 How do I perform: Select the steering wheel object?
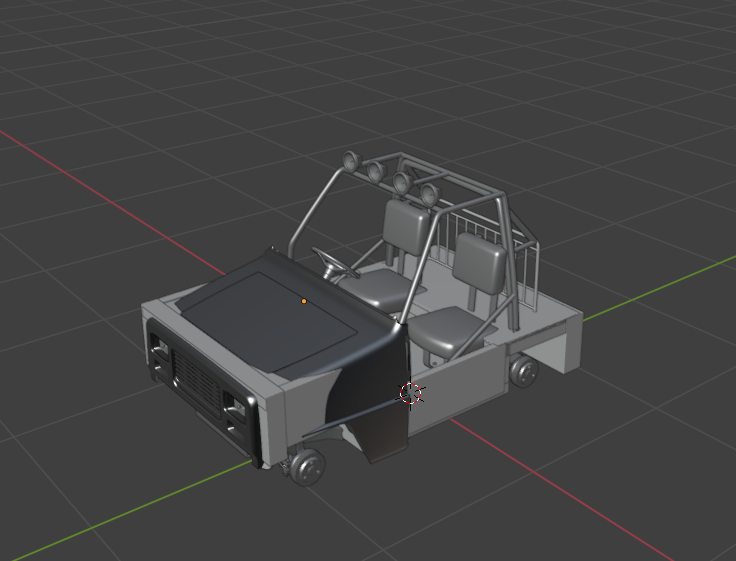(335, 264)
